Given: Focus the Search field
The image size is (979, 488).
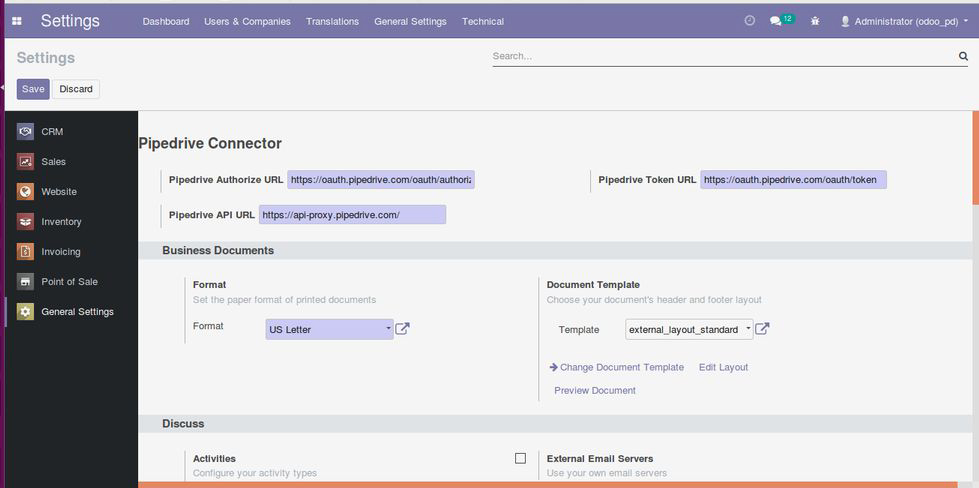Looking at the screenshot, I should 724,56.
